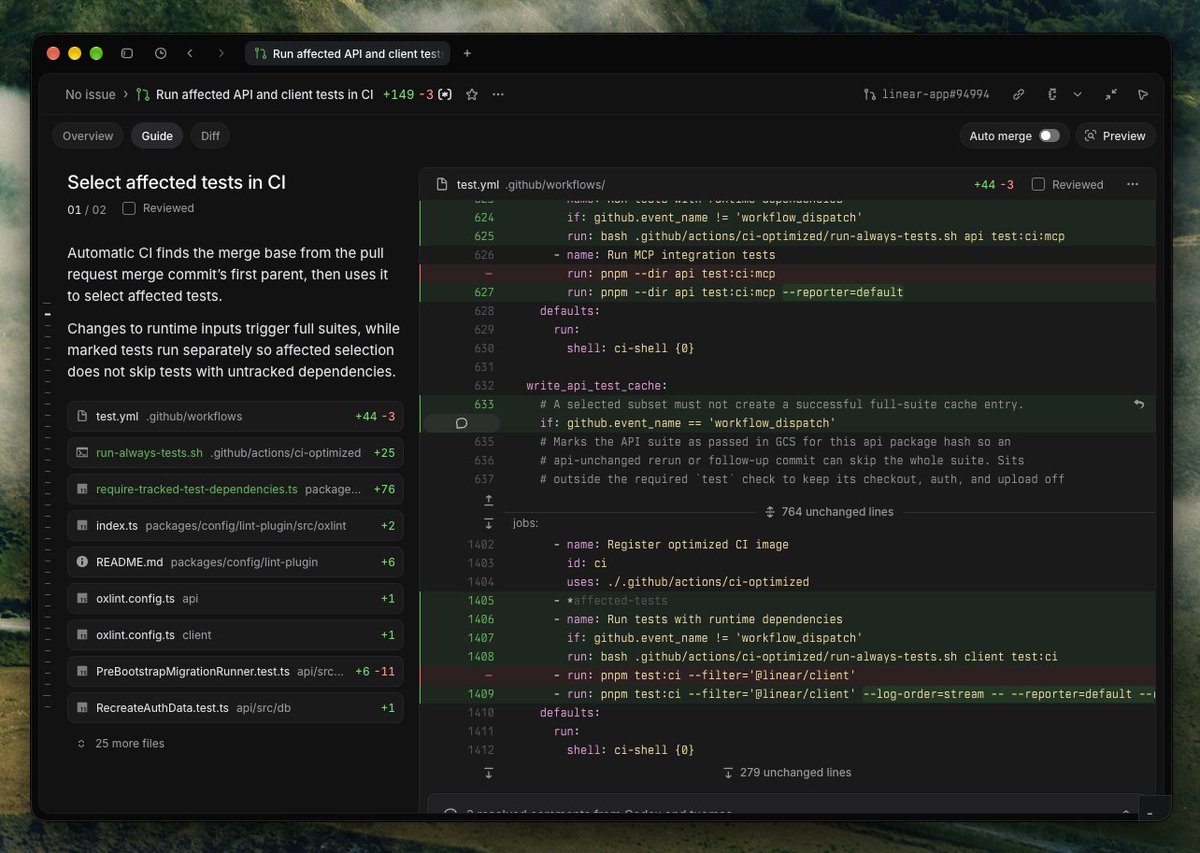Expand the chevron dropdown beside branch icon

(1077, 94)
